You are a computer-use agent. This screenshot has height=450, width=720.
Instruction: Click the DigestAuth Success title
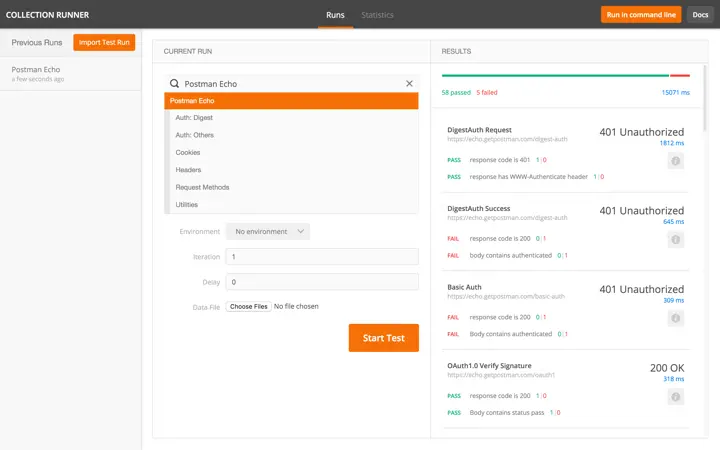(478, 208)
